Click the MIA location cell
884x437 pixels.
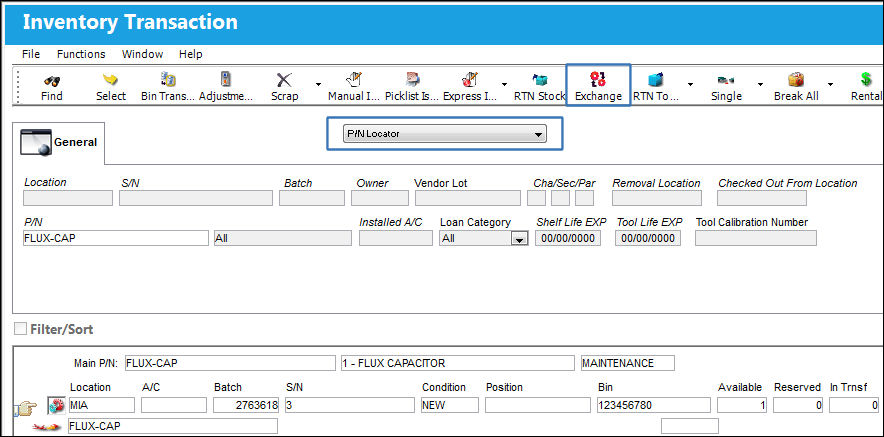(101, 405)
